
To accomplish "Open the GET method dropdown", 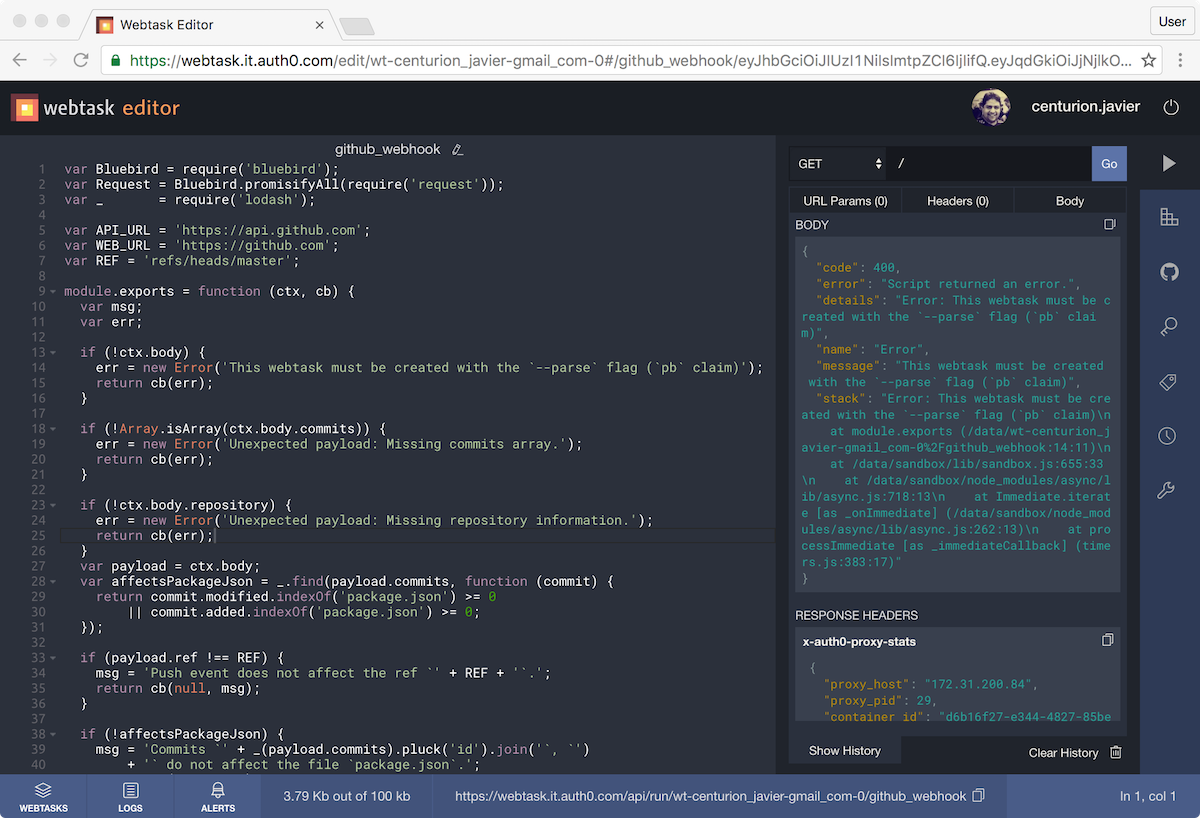I will [837, 162].
